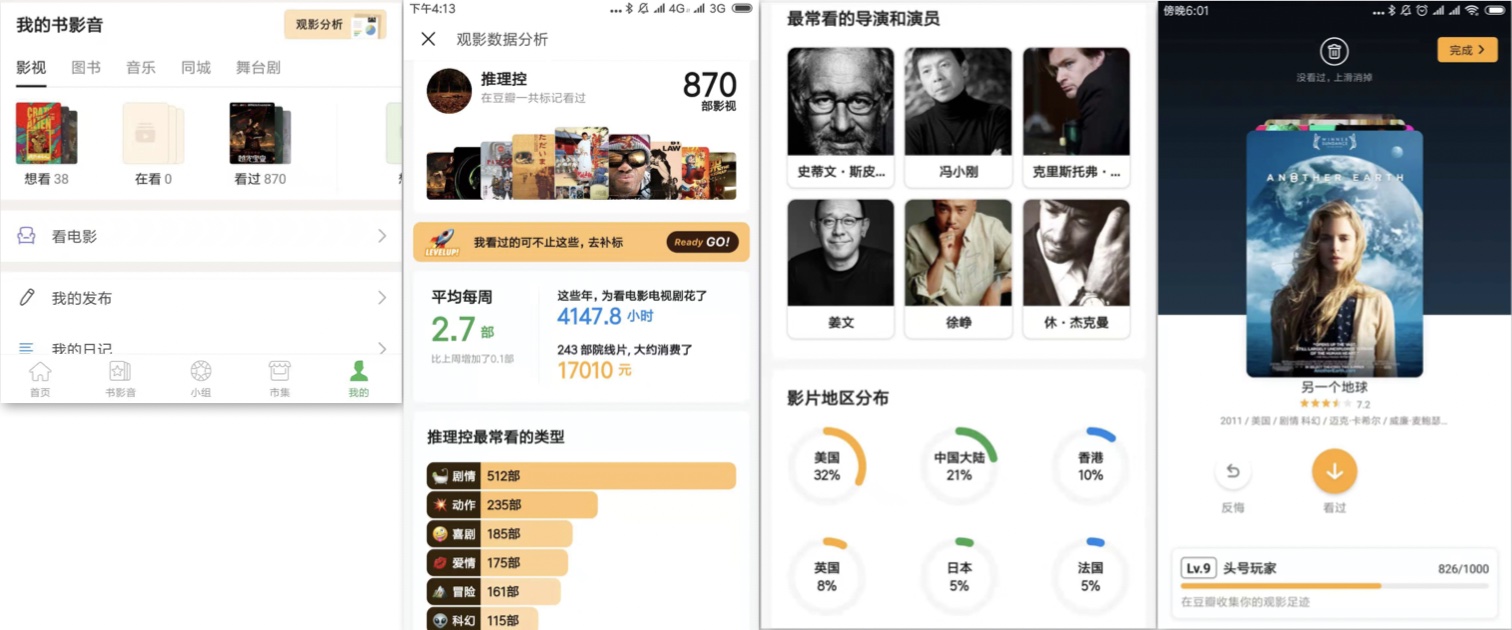Tap the 首页 home icon
Viewport: 1512px width, 630px height.
40,372
